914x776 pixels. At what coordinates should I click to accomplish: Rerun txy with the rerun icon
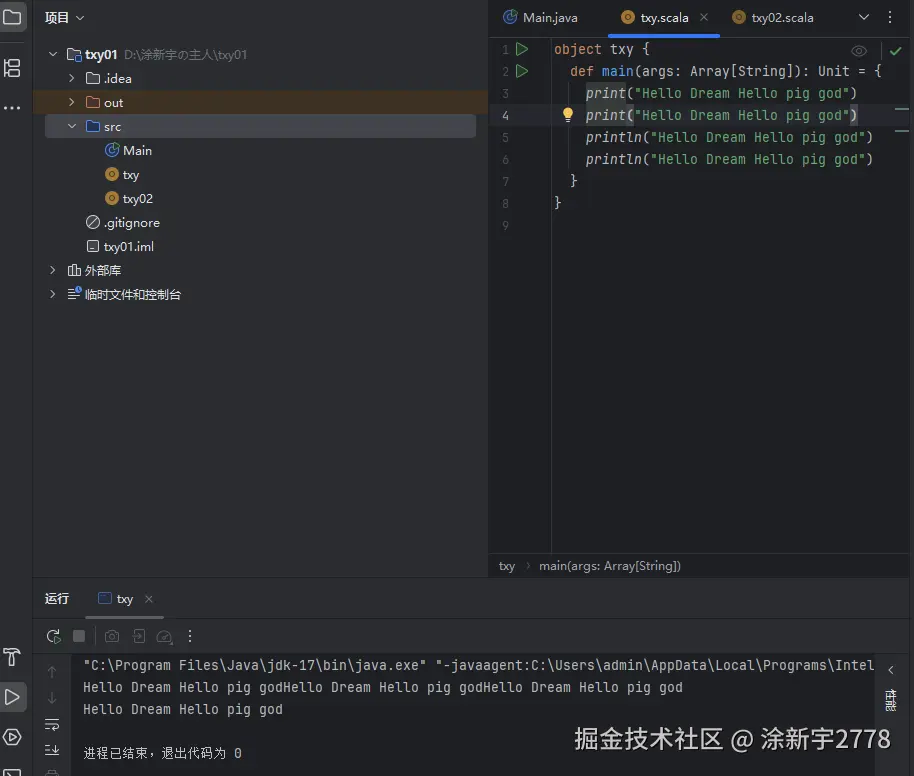coord(54,636)
